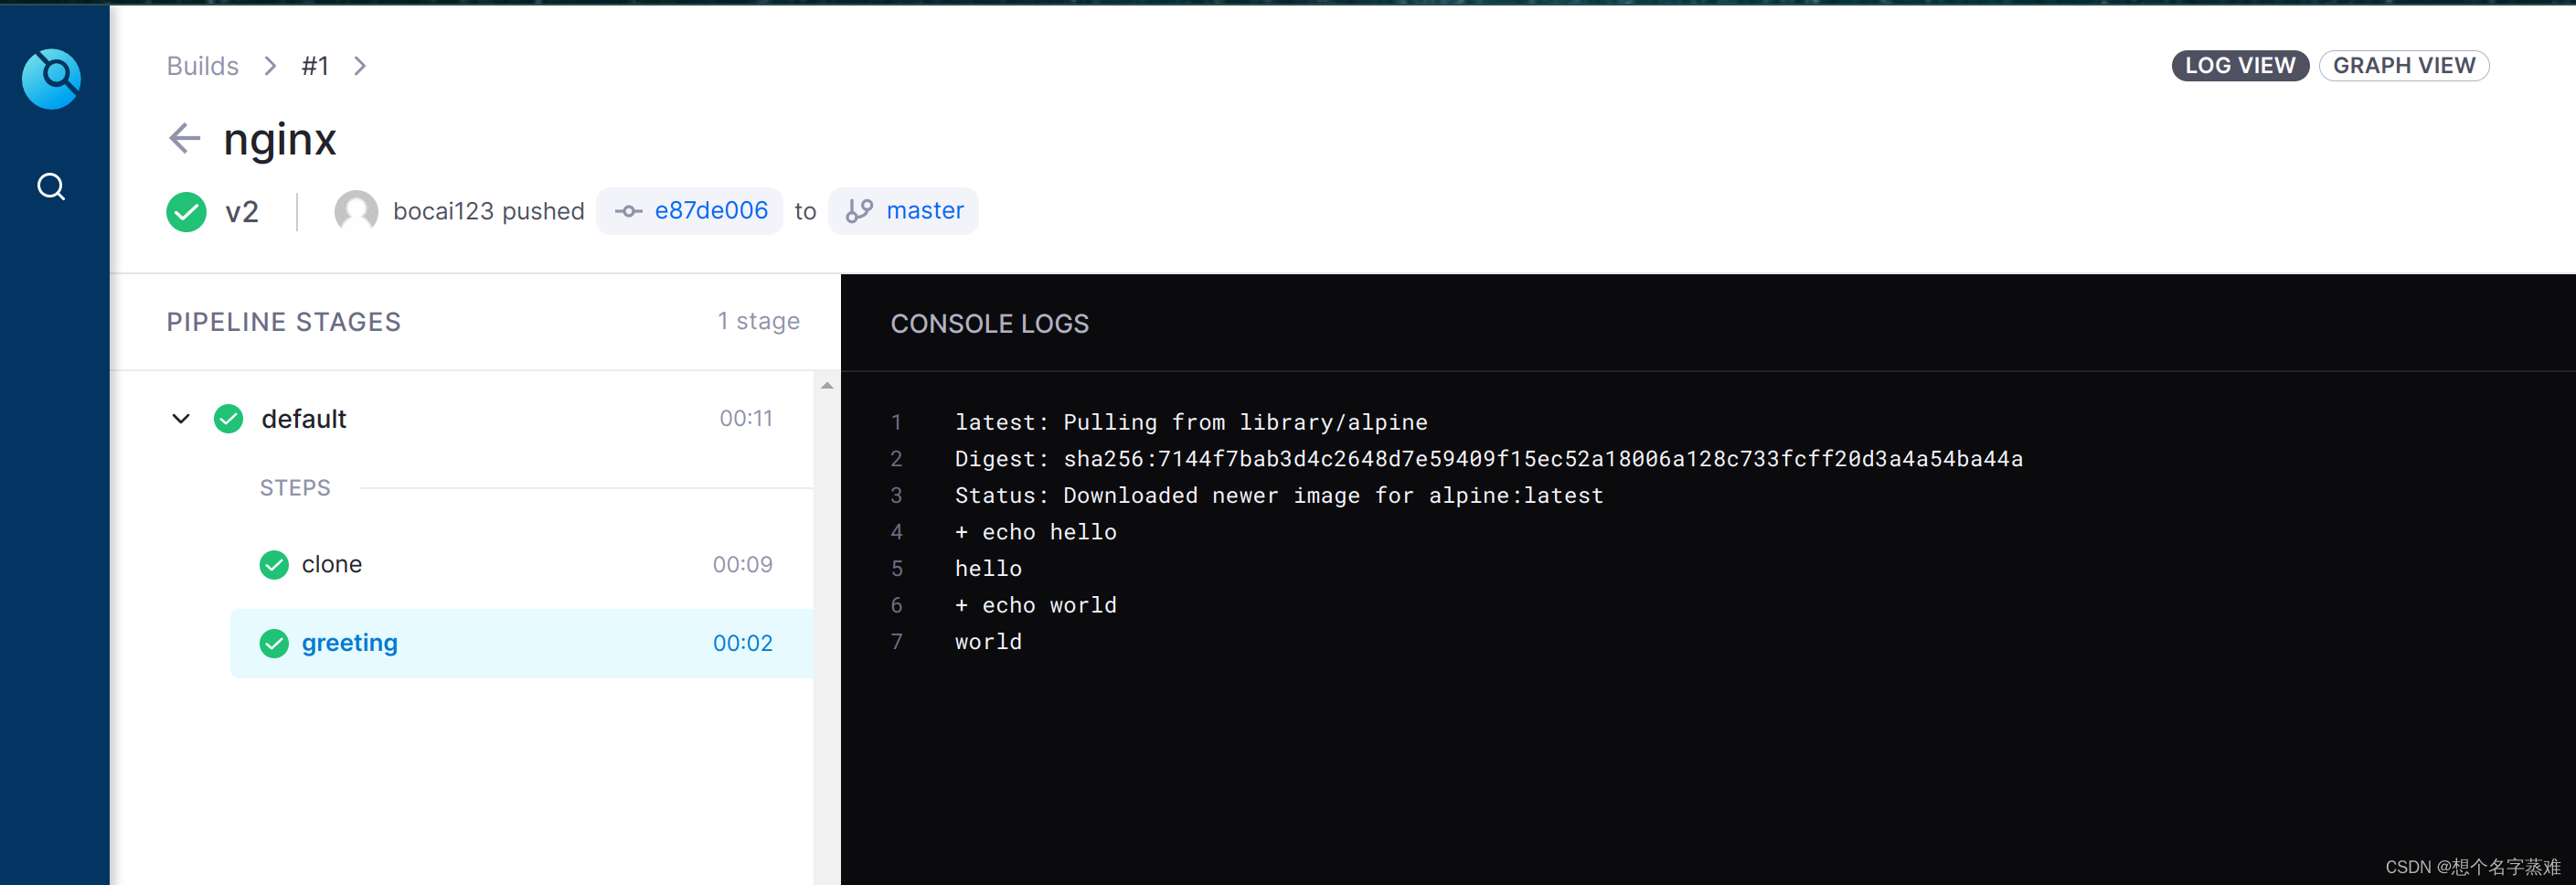Click log line 7 'world' output
2576x885 pixels.
tap(988, 642)
